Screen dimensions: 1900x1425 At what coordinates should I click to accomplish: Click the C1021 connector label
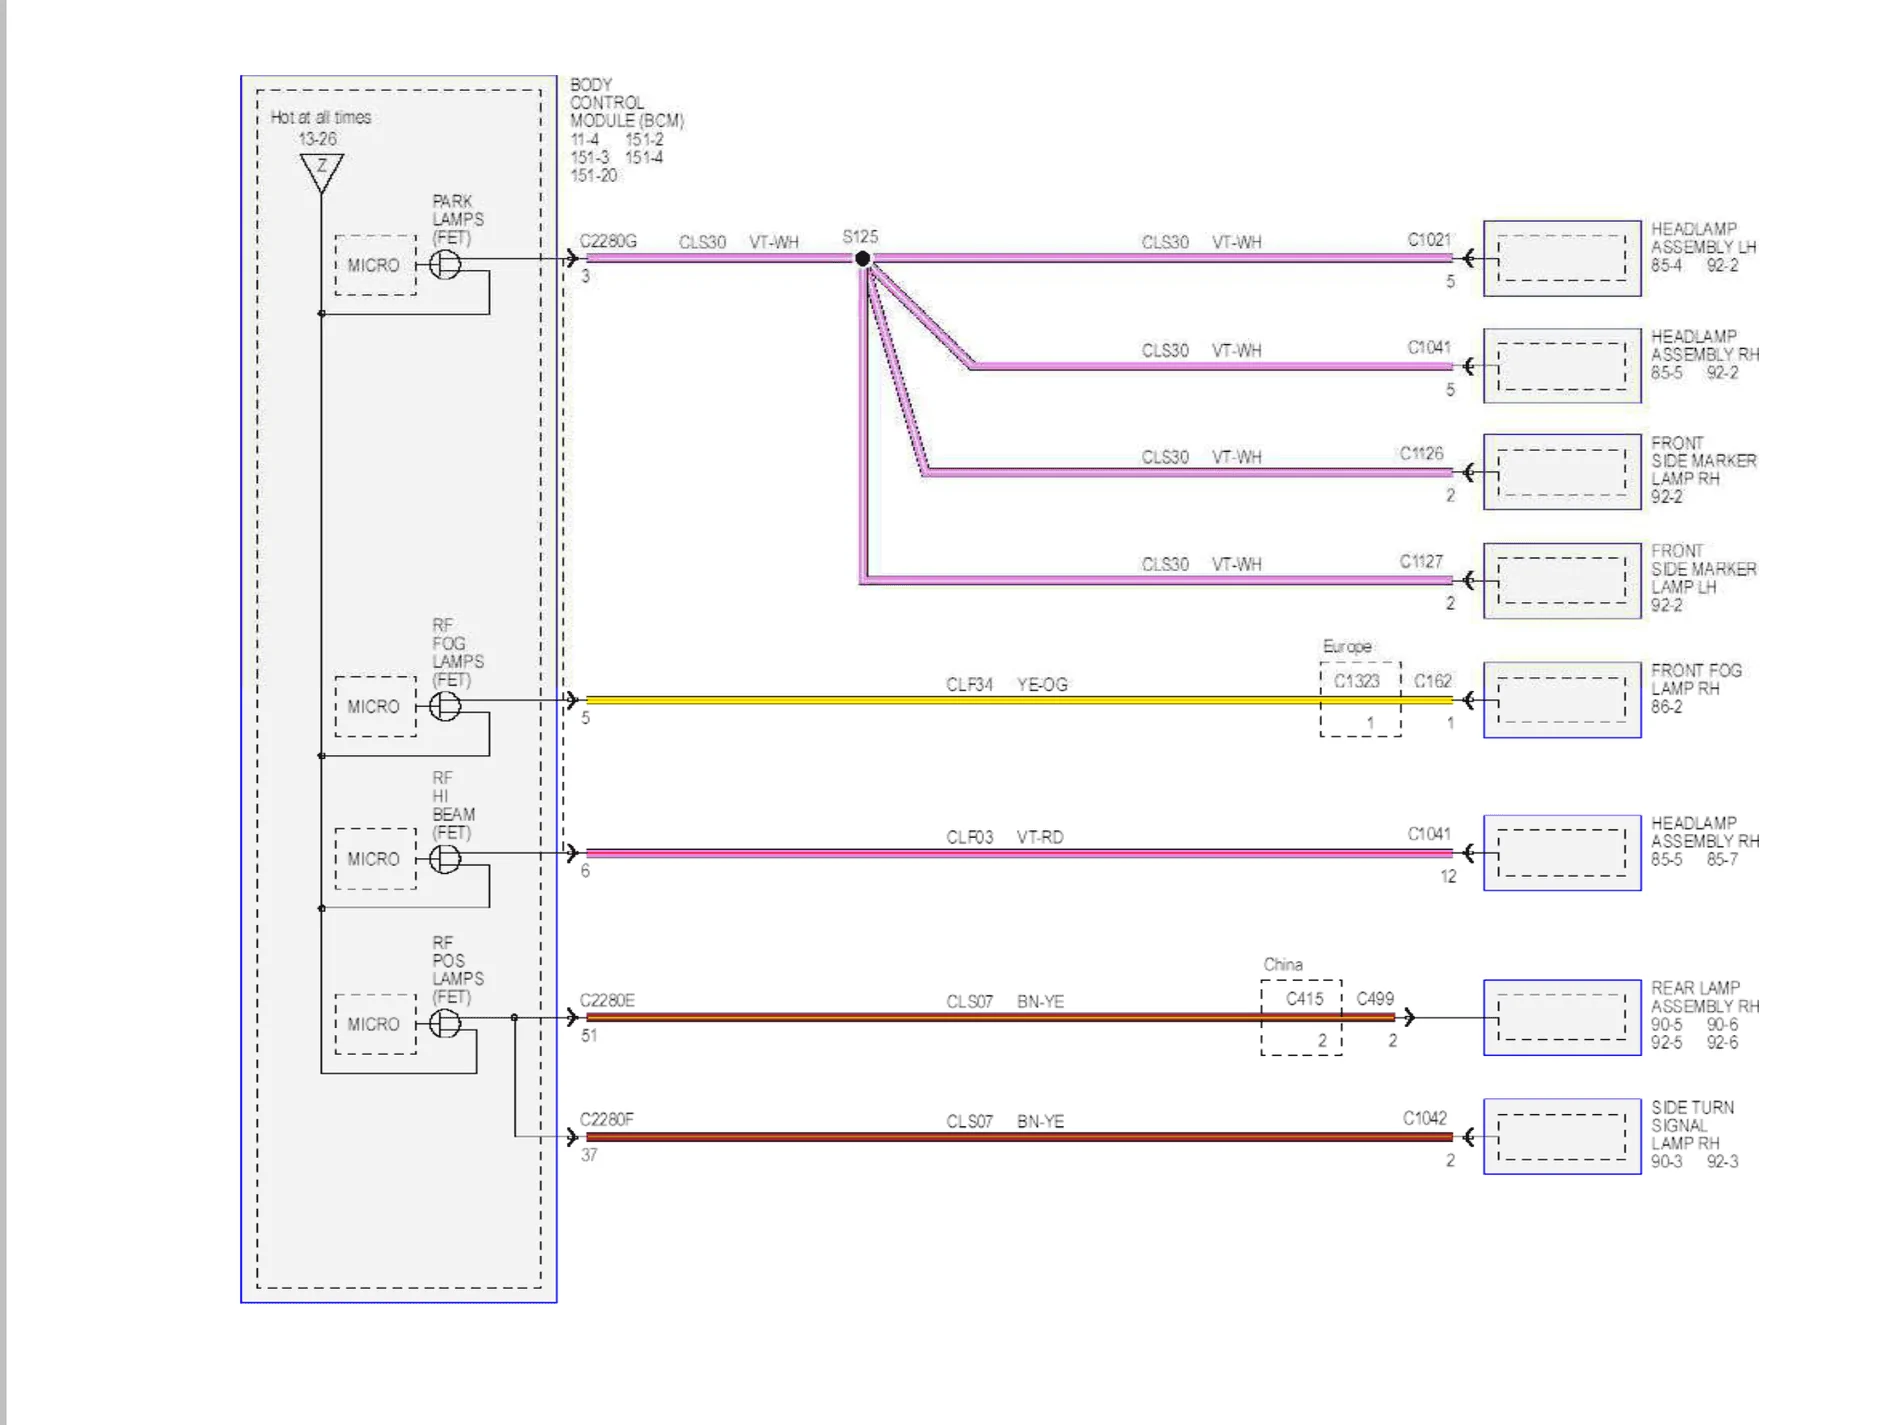(x=1429, y=240)
